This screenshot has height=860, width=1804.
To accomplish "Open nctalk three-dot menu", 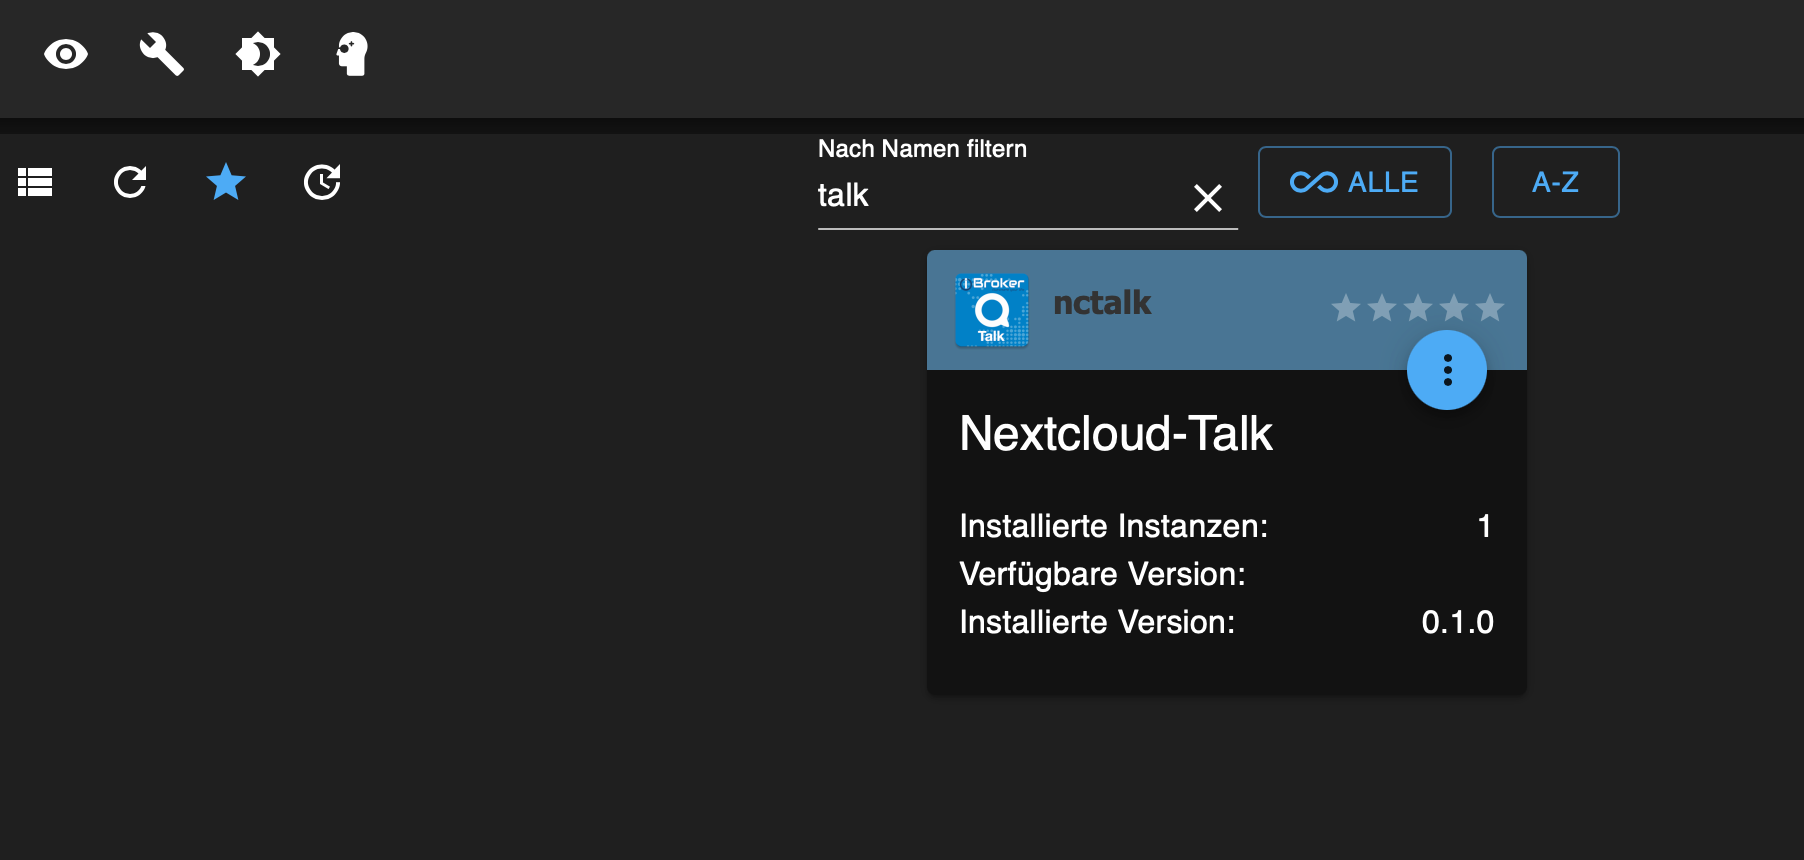I will pos(1447,370).
